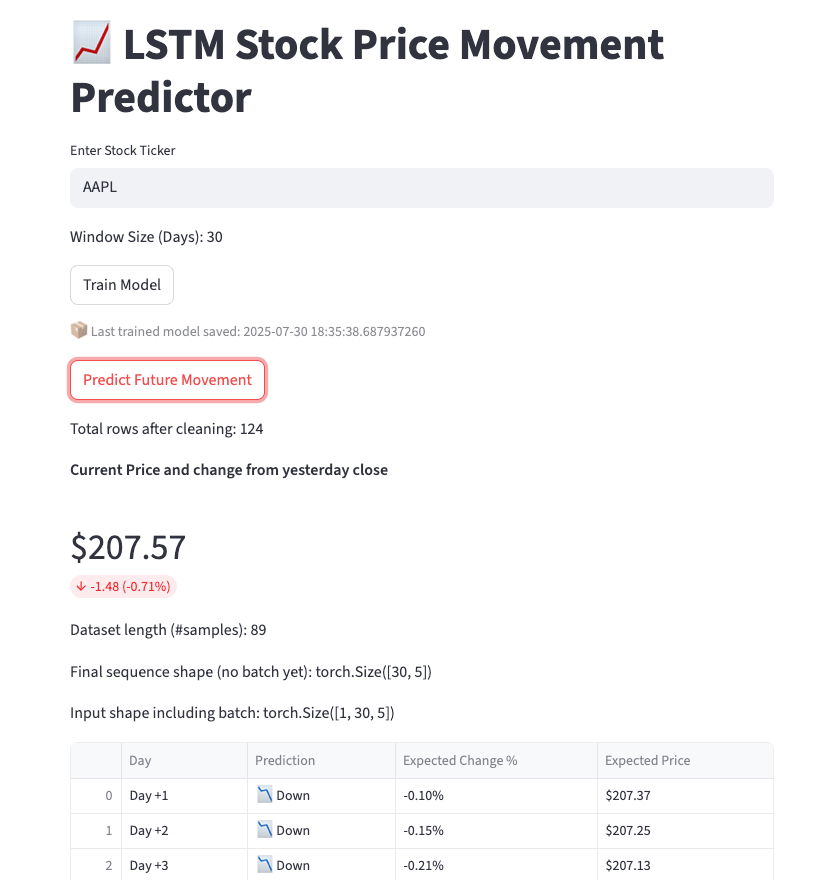The width and height of the screenshot is (840, 880).
Task: Click the red down arrow in price change badge
Action: click(81, 586)
